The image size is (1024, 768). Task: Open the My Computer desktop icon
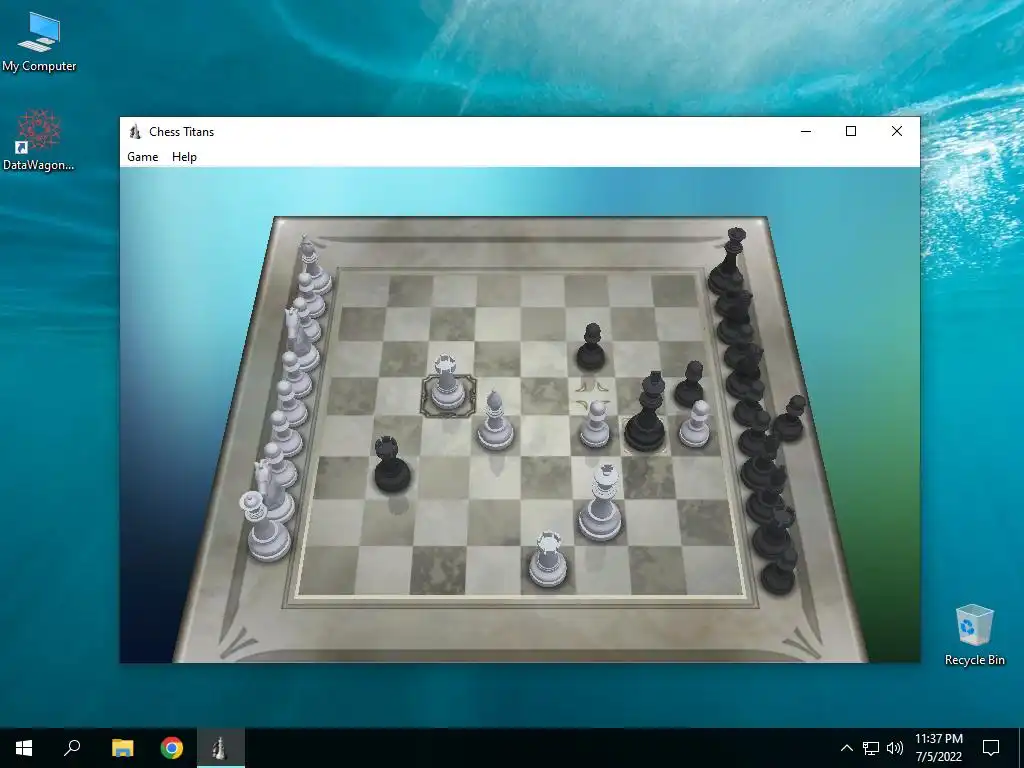(x=39, y=42)
